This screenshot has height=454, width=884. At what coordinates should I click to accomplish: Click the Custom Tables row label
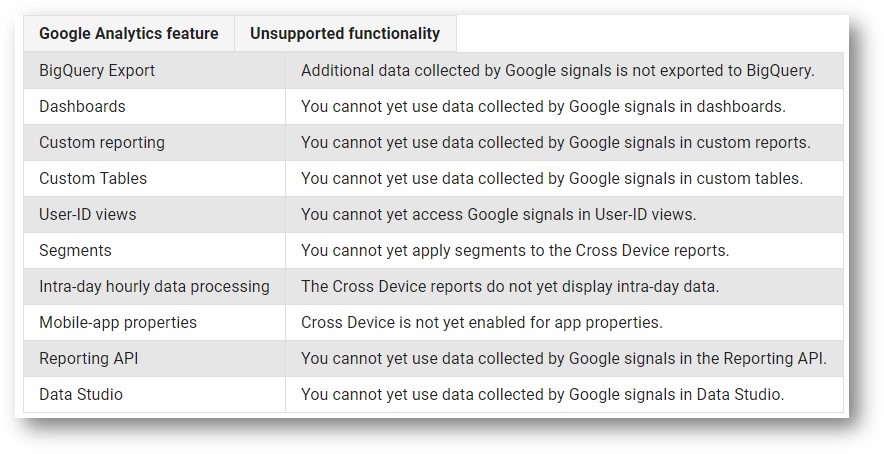[x=93, y=178]
